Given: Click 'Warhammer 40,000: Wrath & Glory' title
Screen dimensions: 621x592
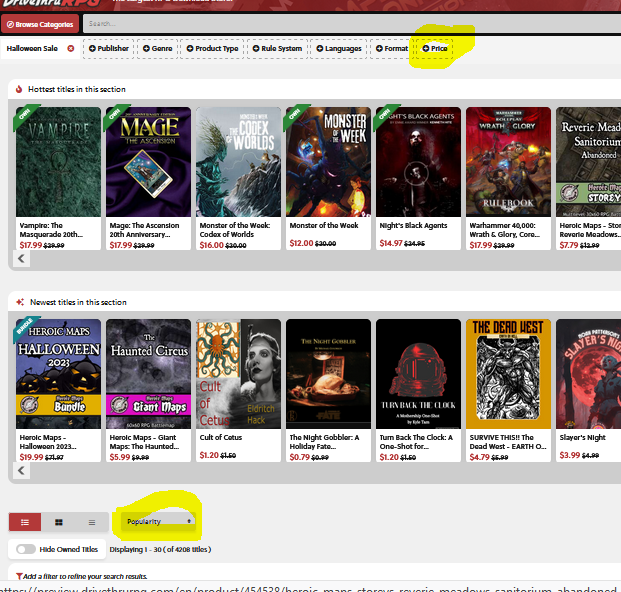Looking at the screenshot, I should [505, 230].
